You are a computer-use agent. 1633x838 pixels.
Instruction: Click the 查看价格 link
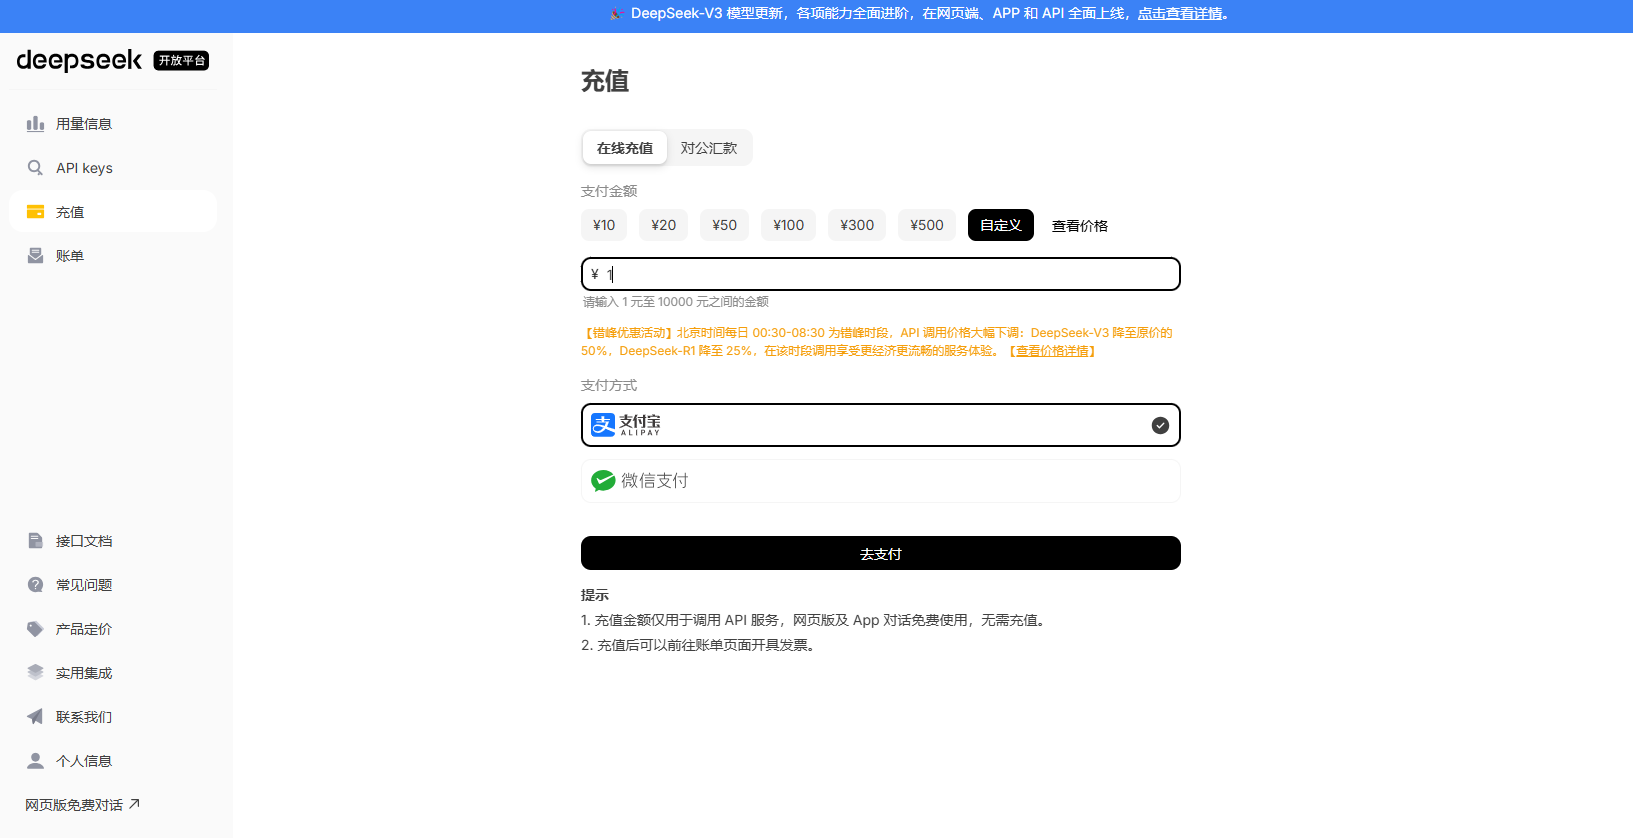pyautogui.click(x=1080, y=226)
